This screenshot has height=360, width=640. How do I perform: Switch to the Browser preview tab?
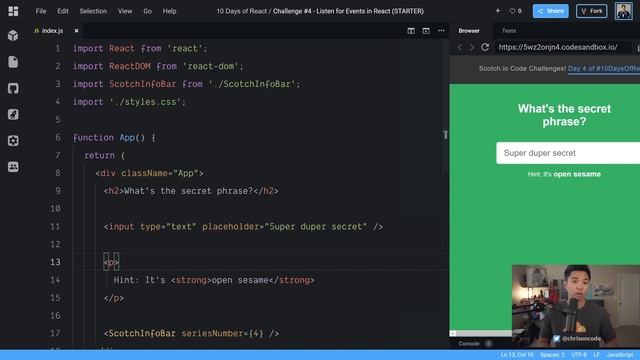pyautogui.click(x=469, y=31)
